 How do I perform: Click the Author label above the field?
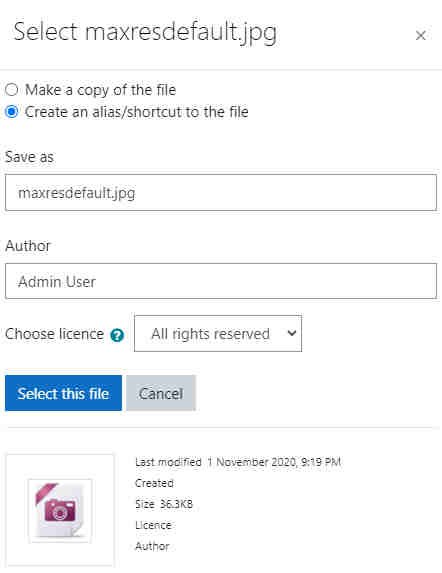click(x=28, y=246)
